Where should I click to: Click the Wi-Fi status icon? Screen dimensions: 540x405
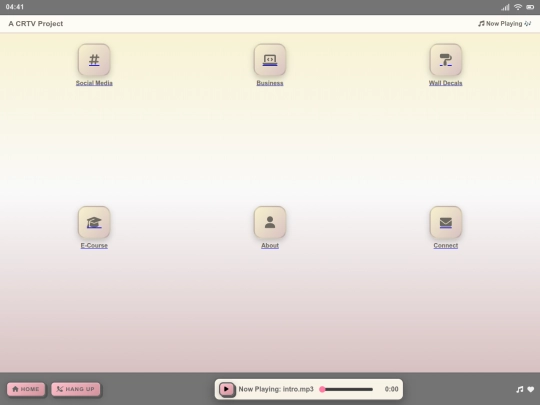(x=518, y=7)
